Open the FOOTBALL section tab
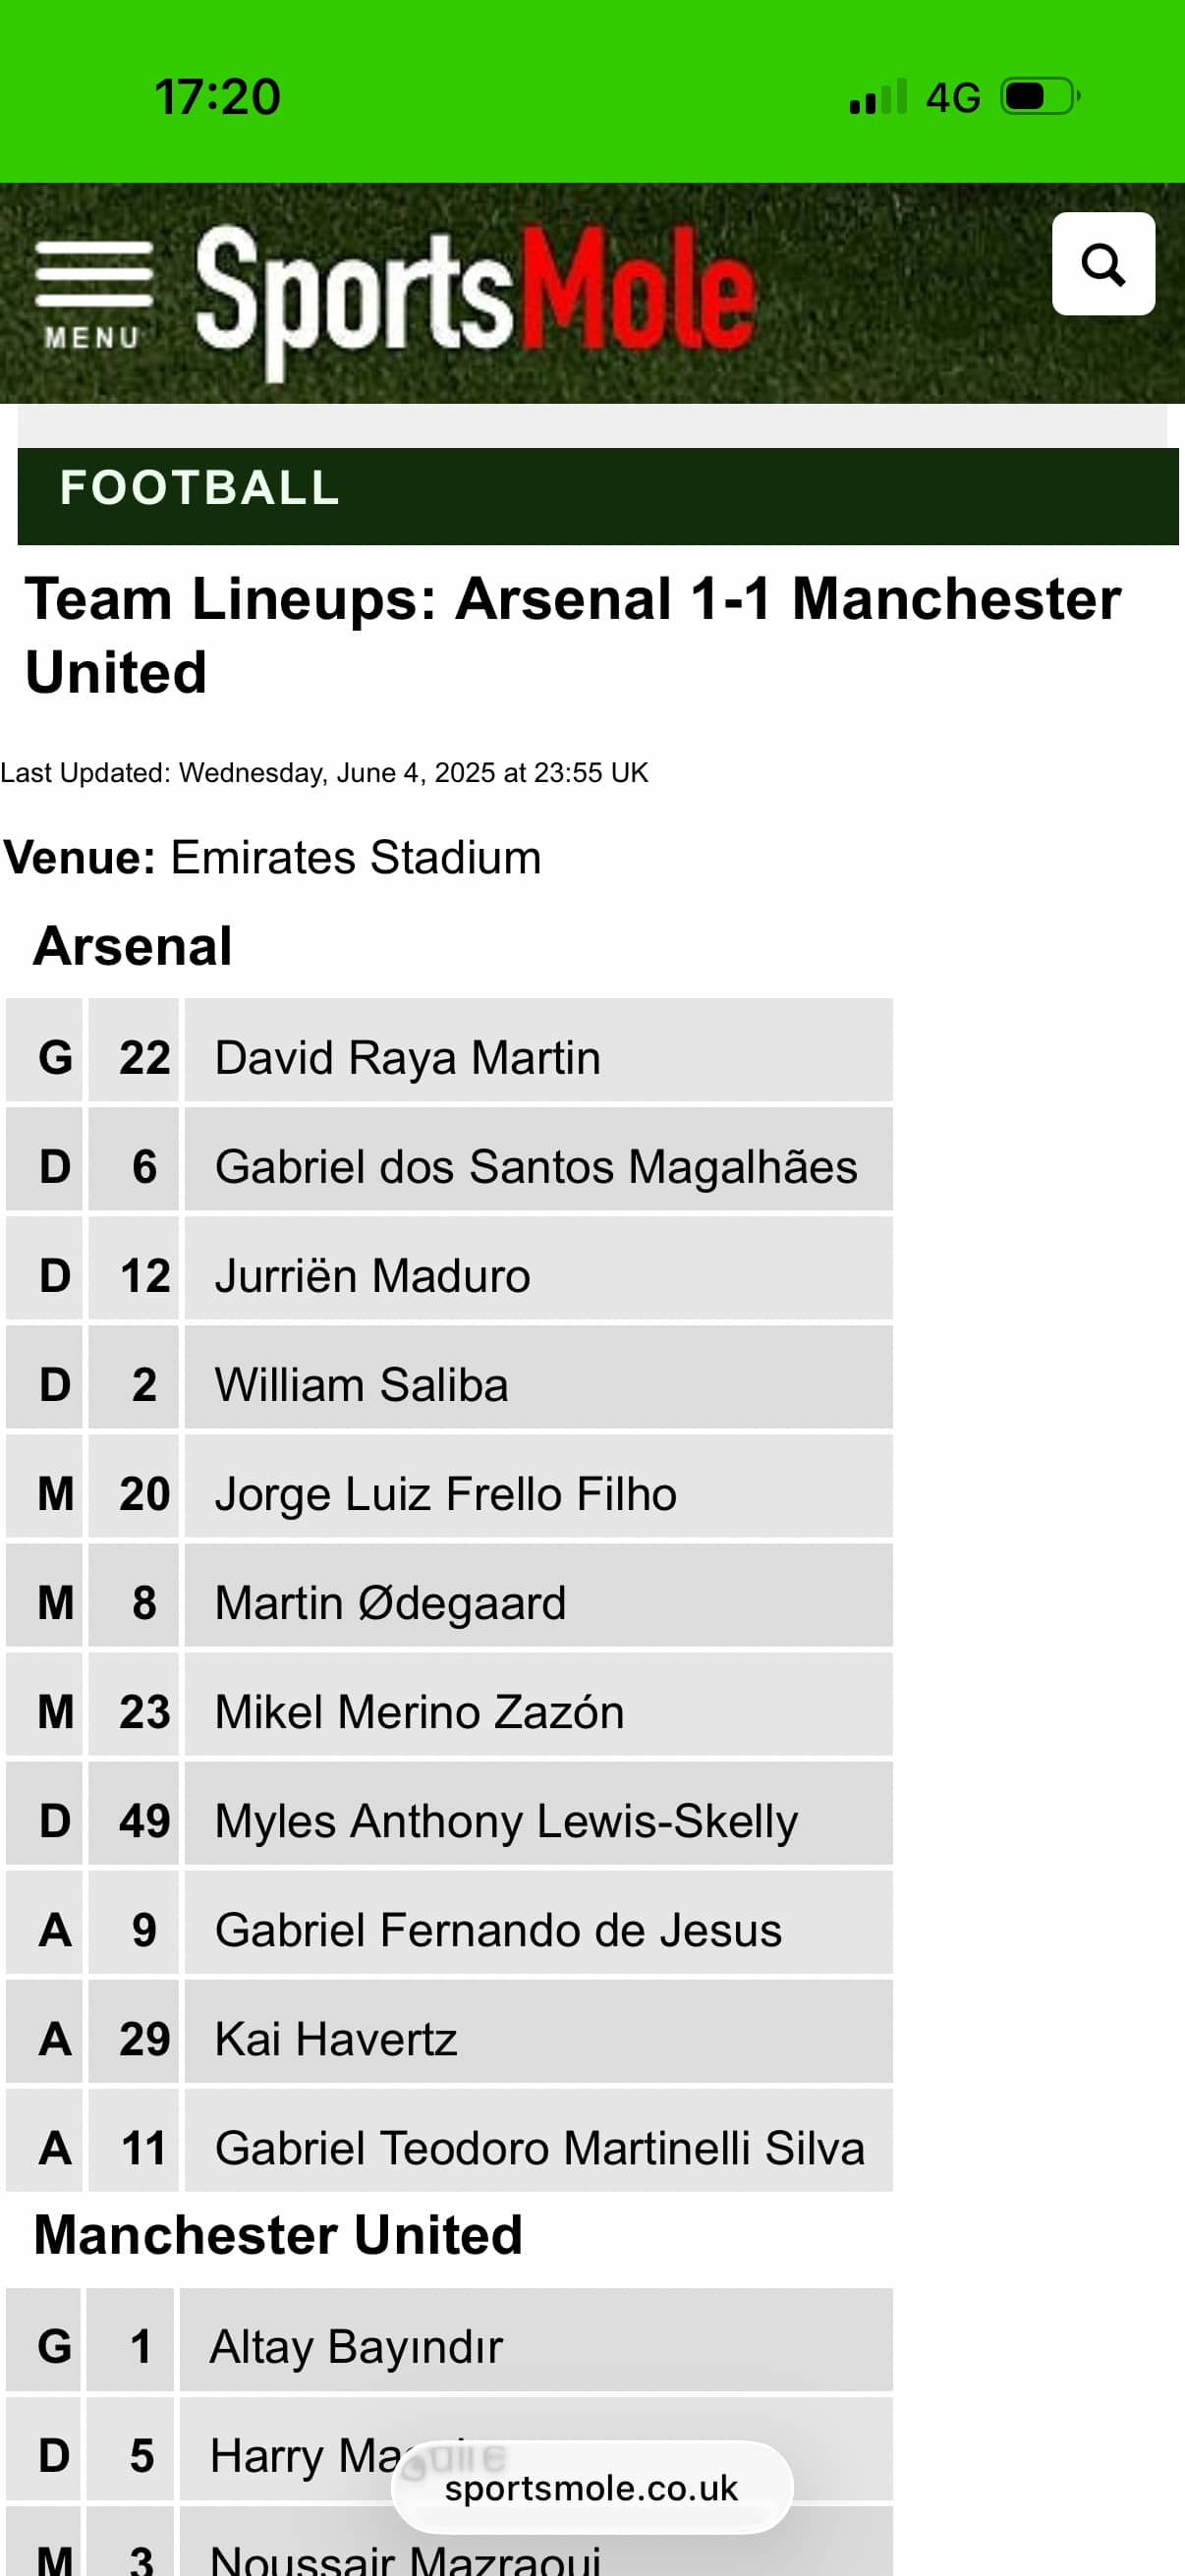This screenshot has width=1185, height=2576. click(x=200, y=489)
